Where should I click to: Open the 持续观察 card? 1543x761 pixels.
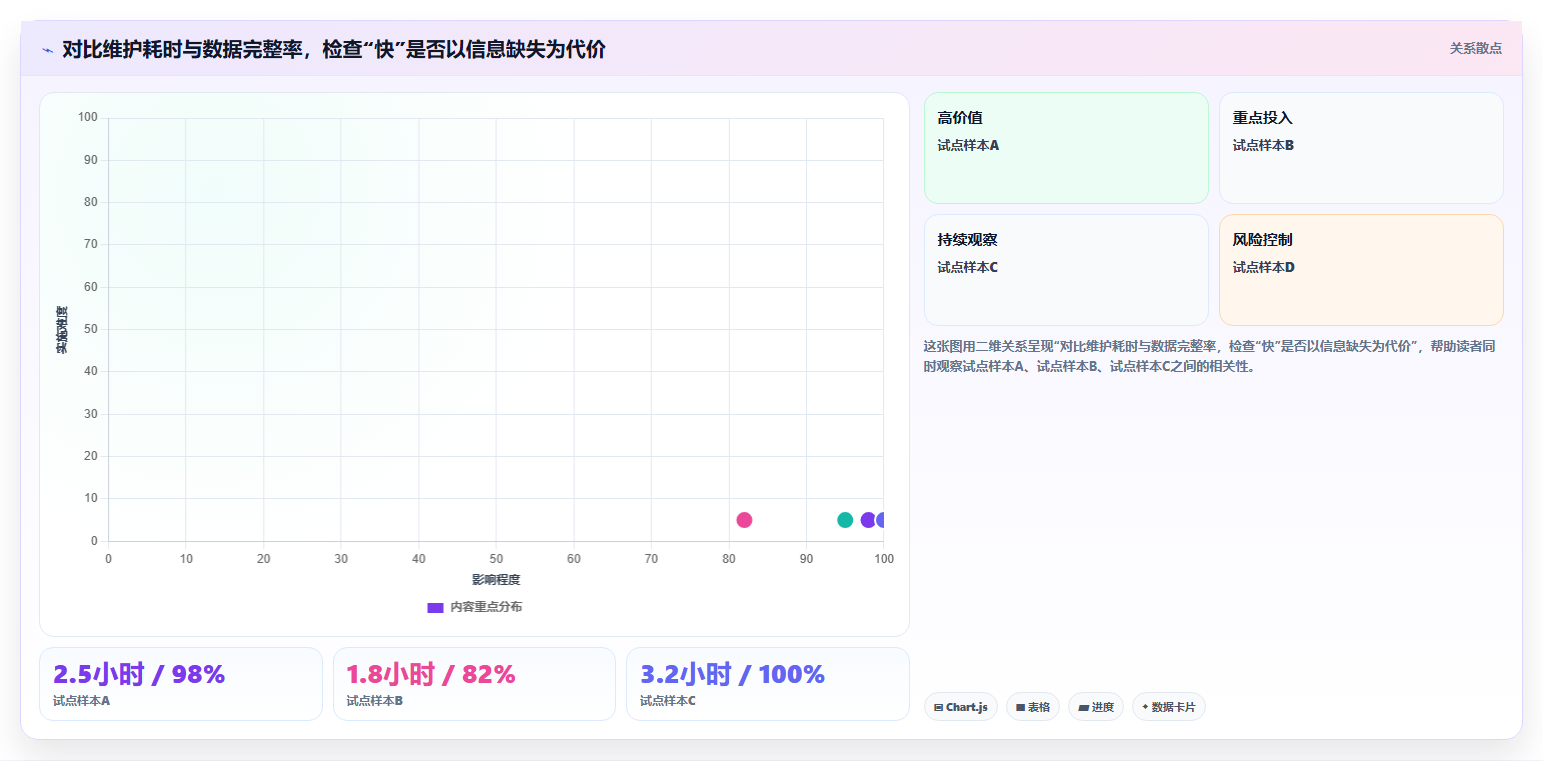point(1066,270)
